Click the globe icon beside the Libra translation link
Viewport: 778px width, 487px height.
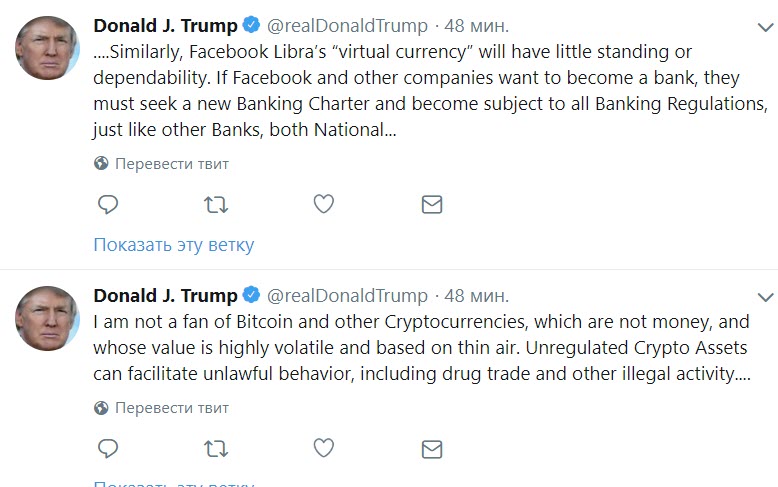click(101, 163)
